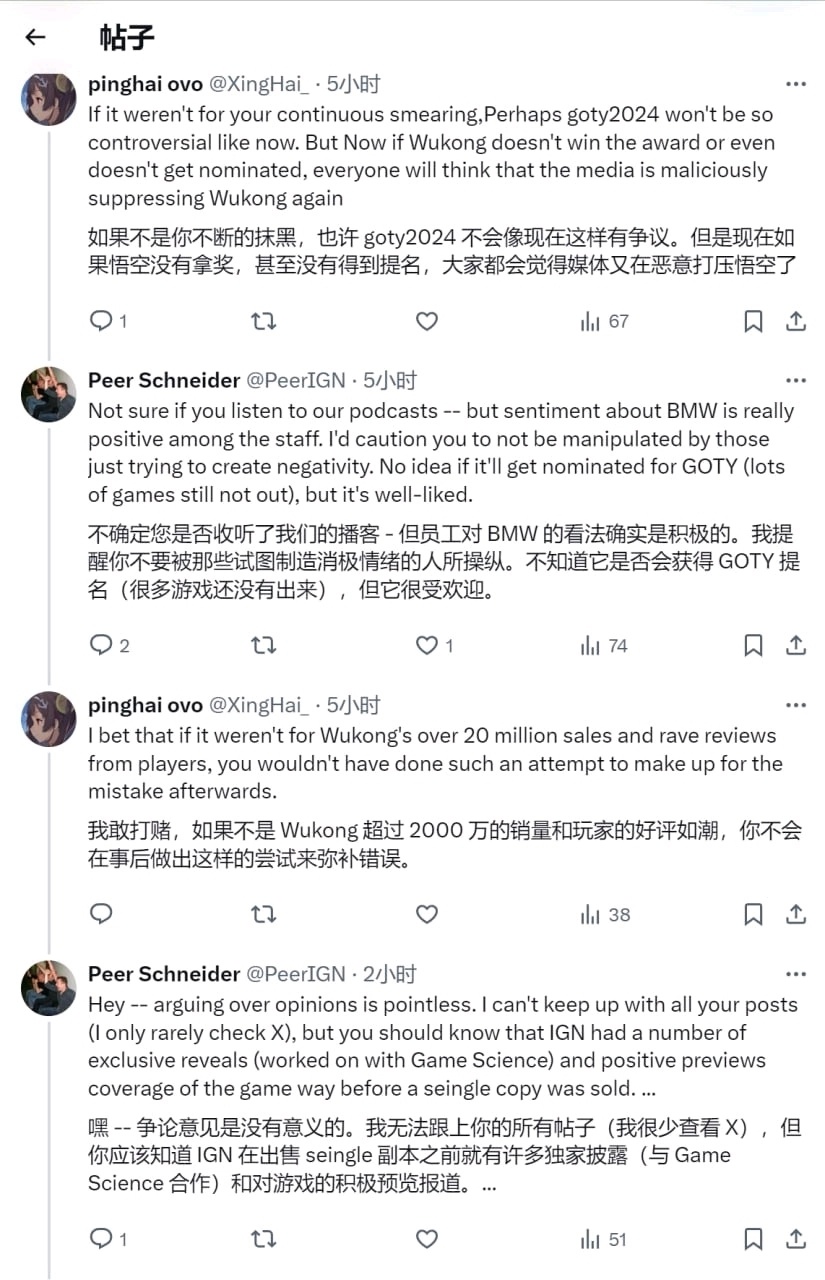Tap the back arrow at top

(x=36, y=38)
